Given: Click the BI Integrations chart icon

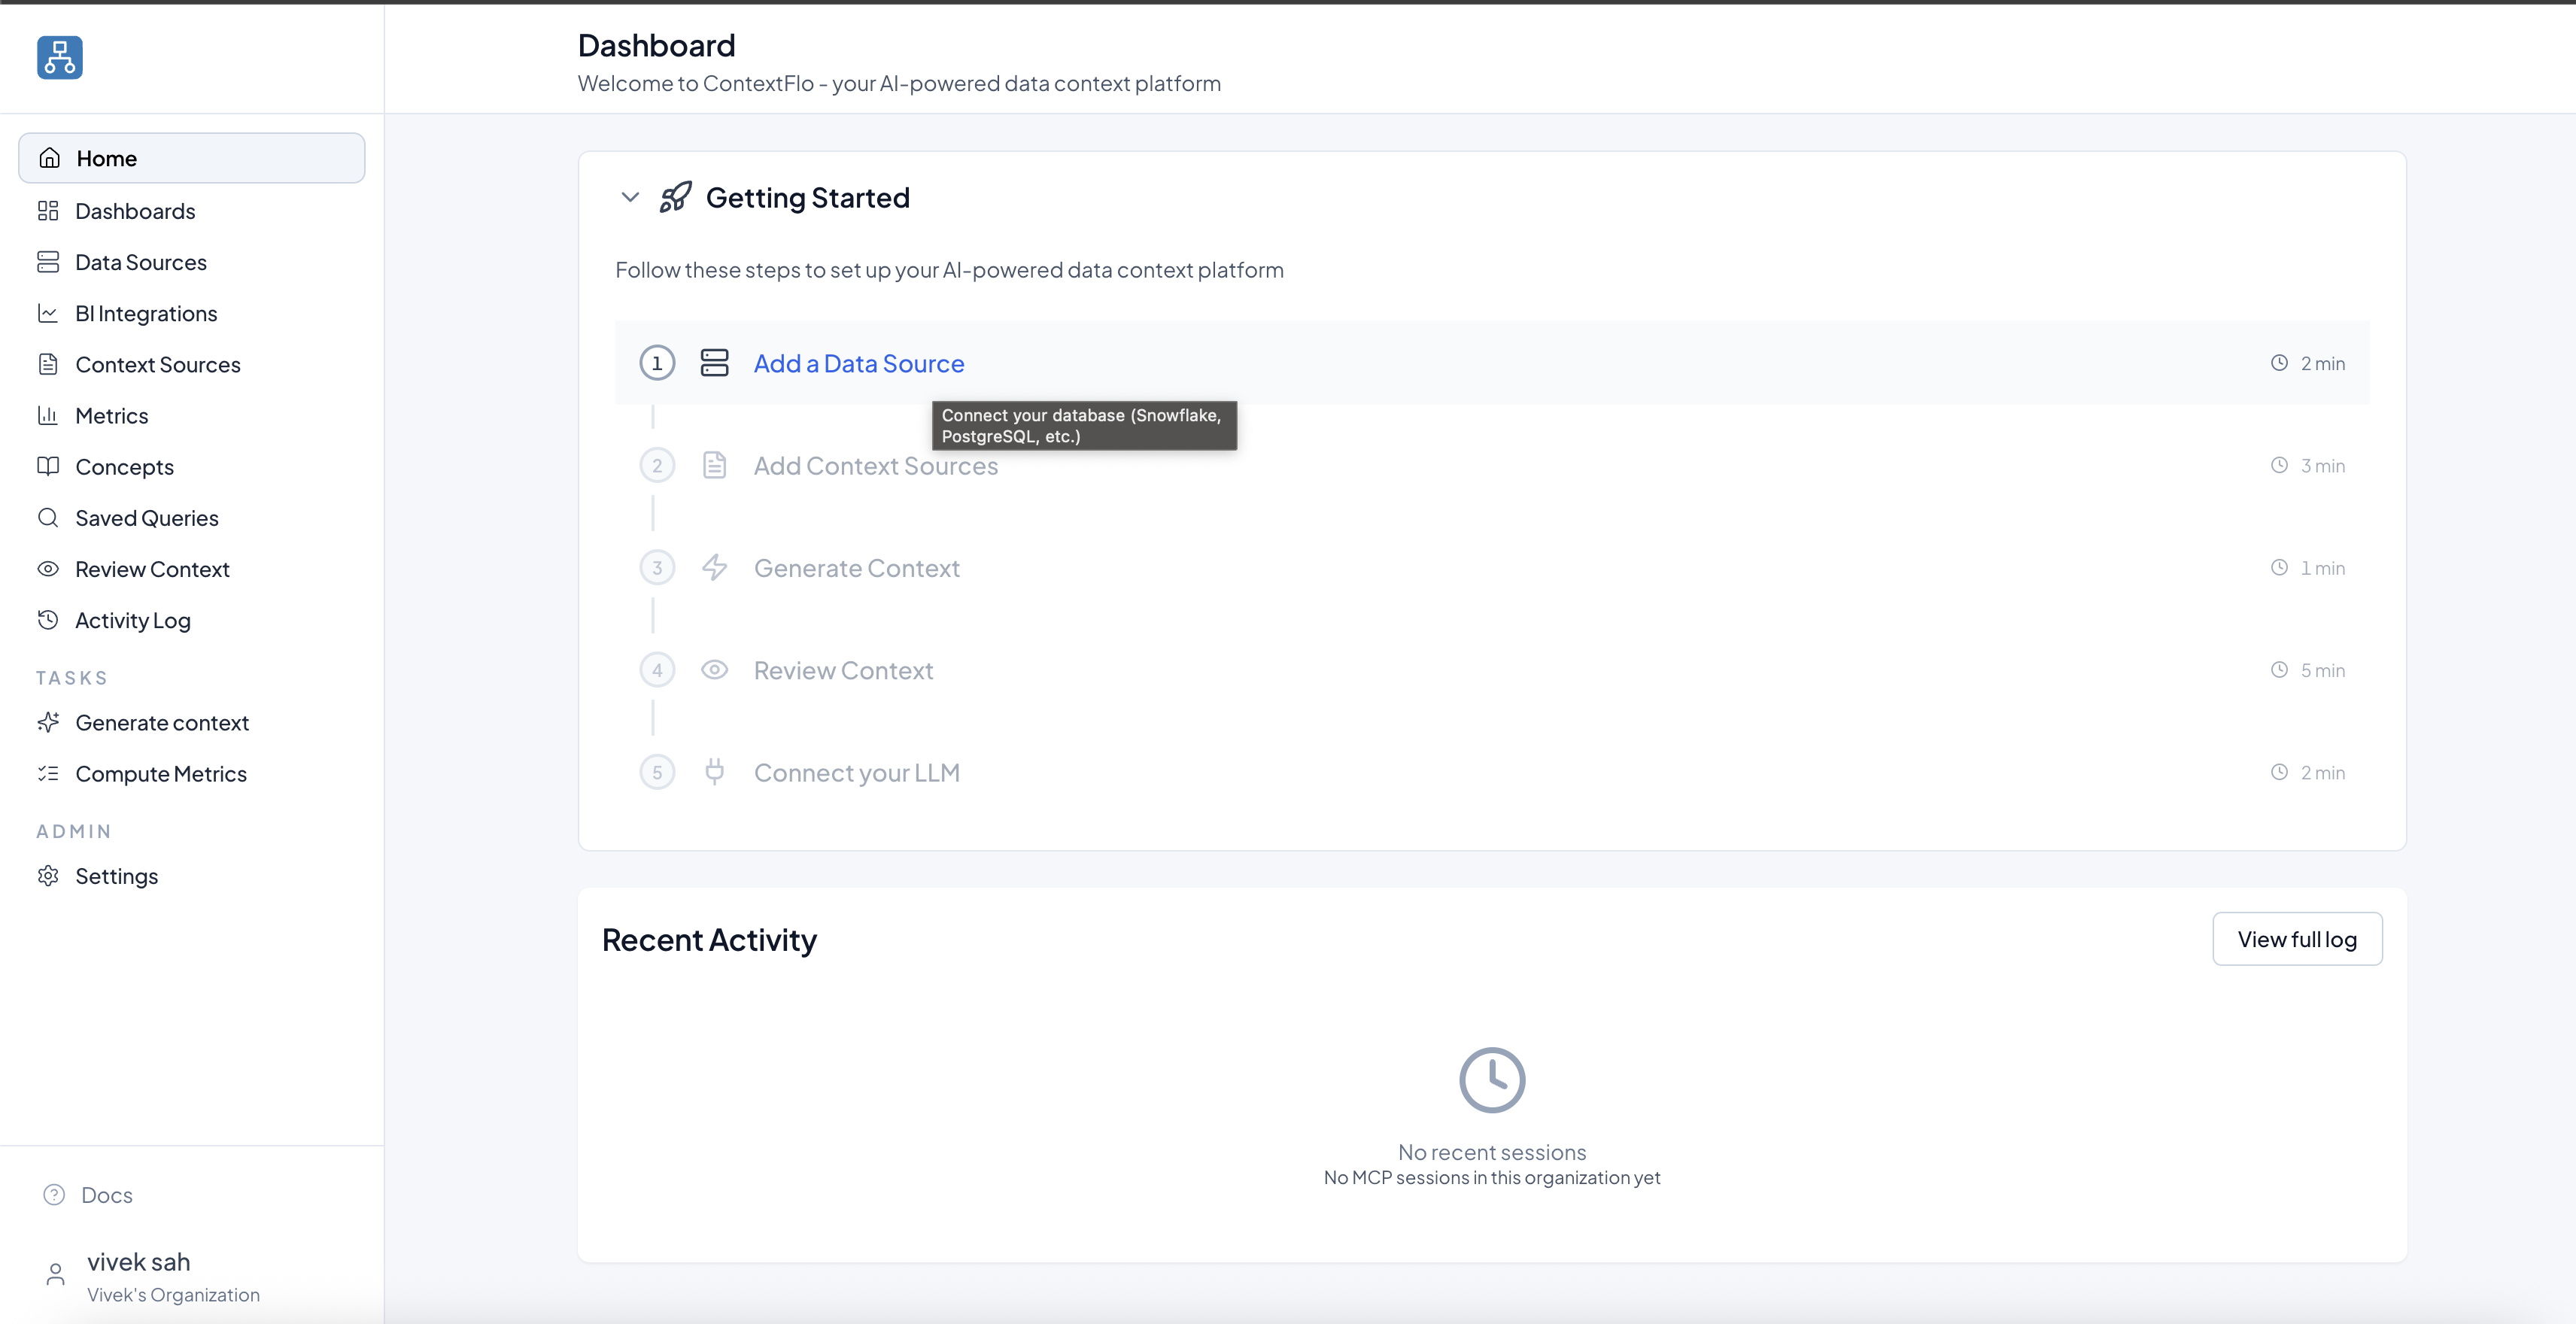Looking at the screenshot, I should [49, 313].
